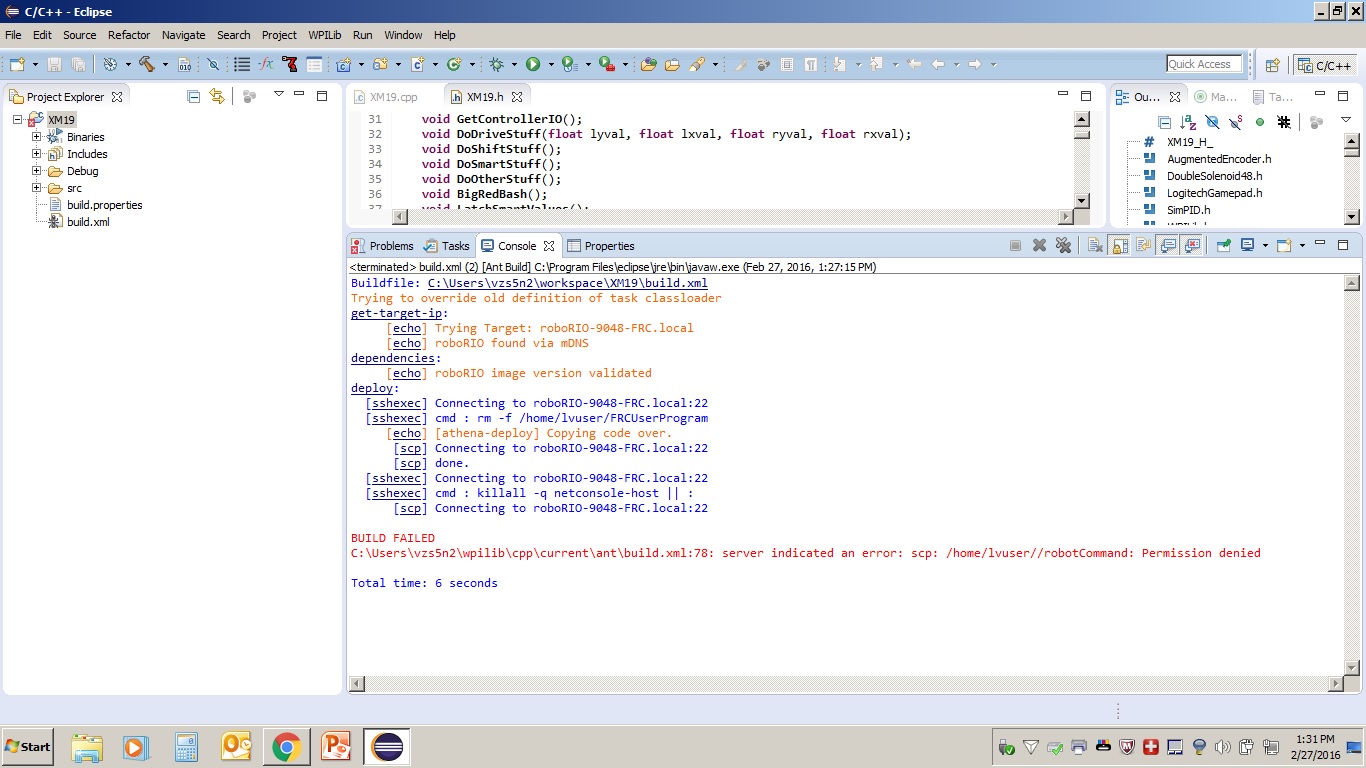The height and width of the screenshot is (768, 1366).
Task: Switch to the Properties tab
Action: (x=600, y=246)
